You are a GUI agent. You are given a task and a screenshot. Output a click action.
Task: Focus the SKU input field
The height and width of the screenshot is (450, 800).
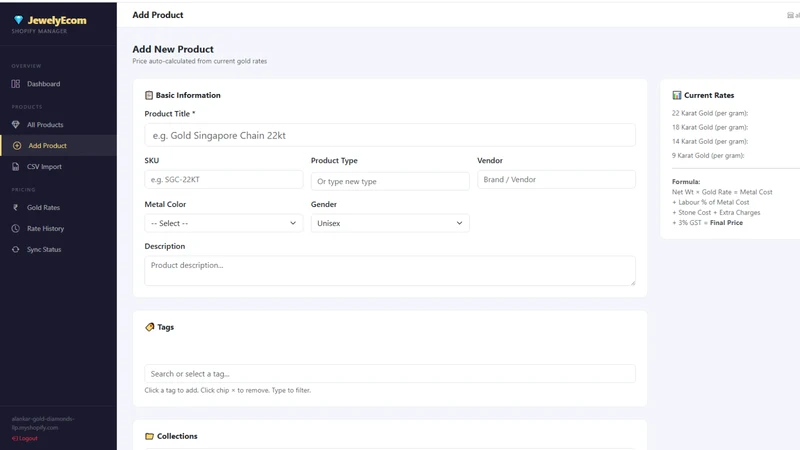click(x=223, y=180)
